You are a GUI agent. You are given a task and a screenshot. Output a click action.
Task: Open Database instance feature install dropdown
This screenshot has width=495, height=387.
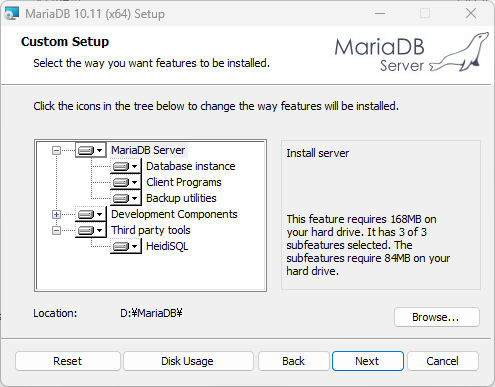click(125, 166)
